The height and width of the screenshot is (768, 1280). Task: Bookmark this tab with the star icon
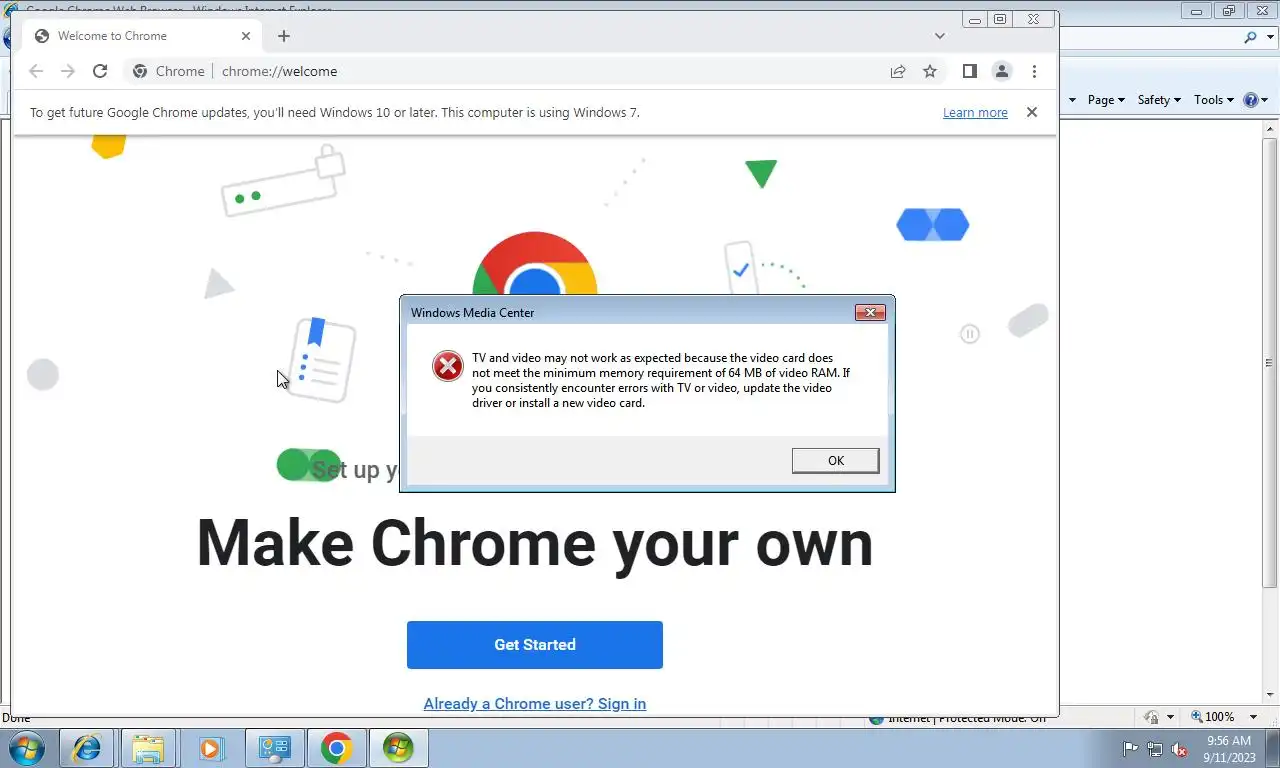click(930, 71)
